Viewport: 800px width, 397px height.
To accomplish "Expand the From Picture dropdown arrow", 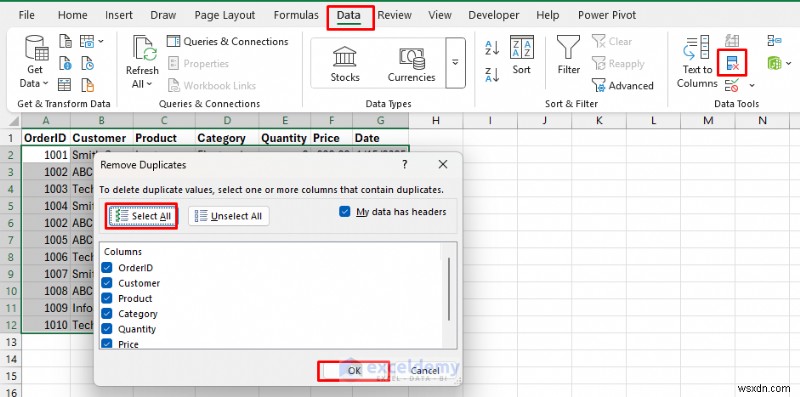I will [x=101, y=41].
